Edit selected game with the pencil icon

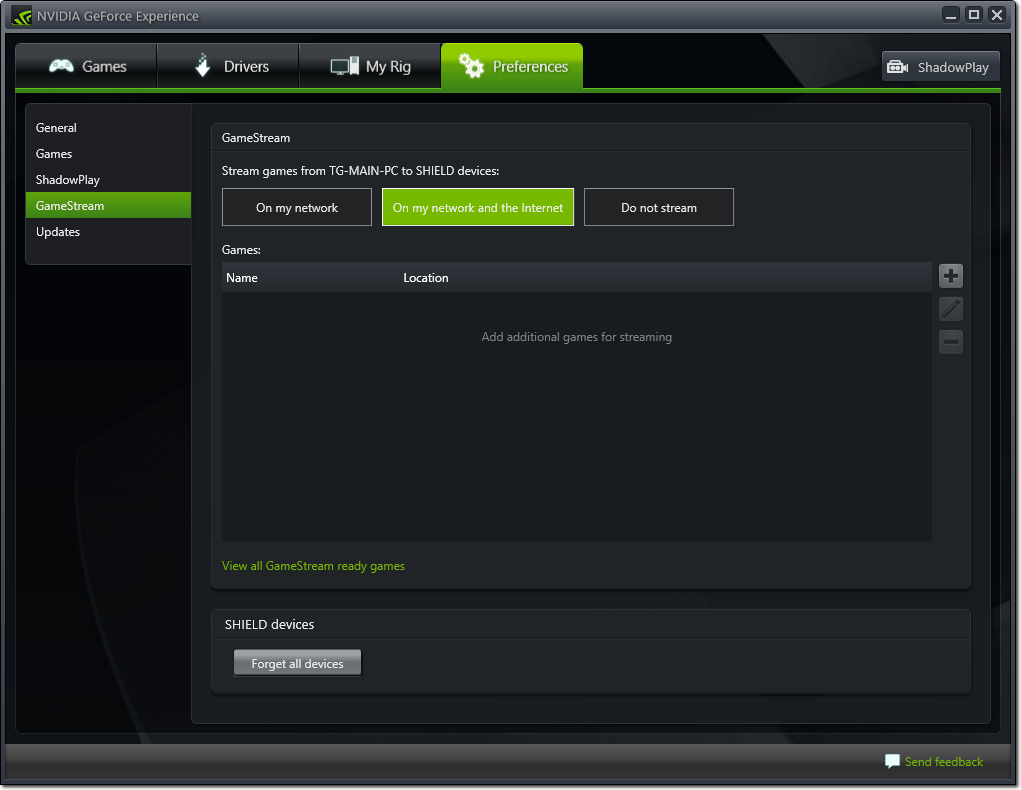(951, 309)
